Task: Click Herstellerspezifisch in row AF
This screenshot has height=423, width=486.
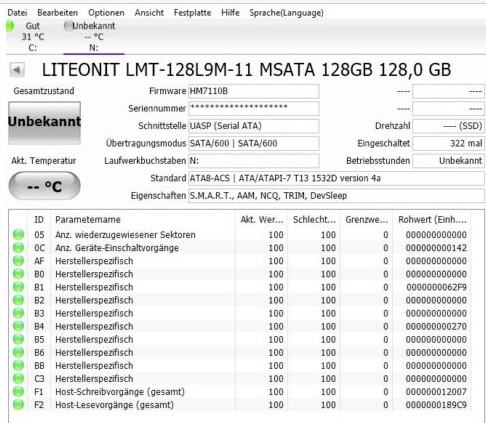Action: click(x=94, y=261)
